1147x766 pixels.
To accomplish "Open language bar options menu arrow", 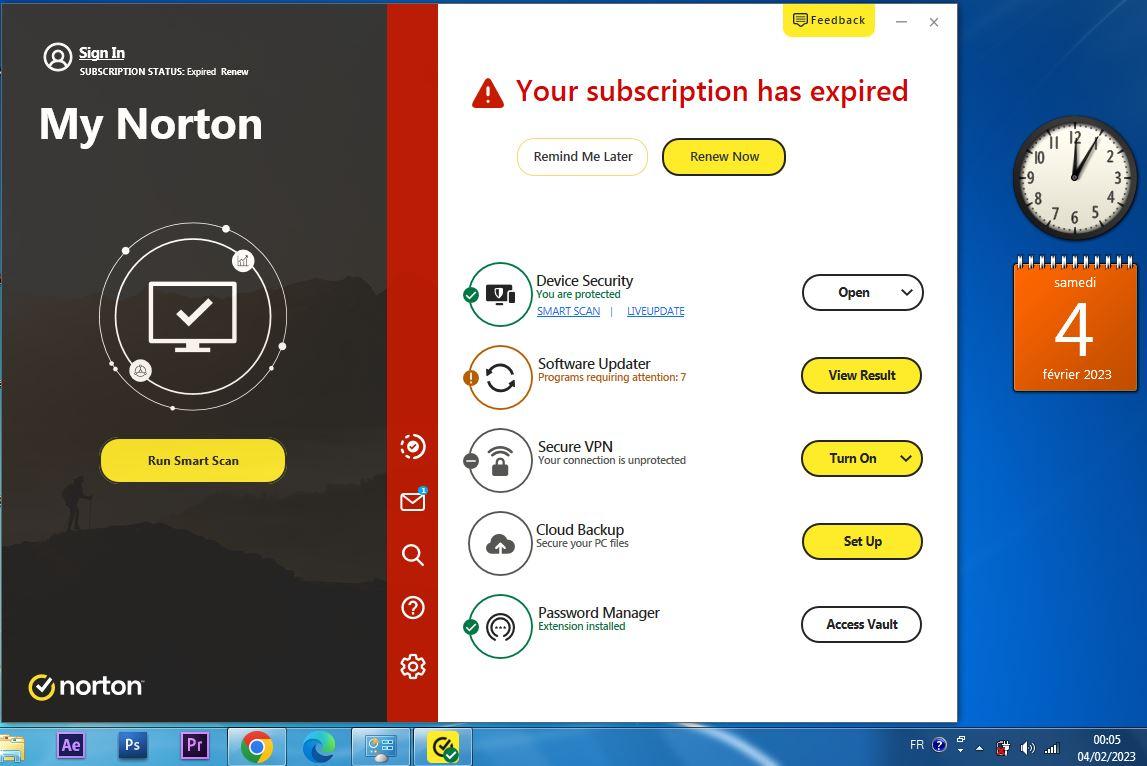I will point(960,751).
